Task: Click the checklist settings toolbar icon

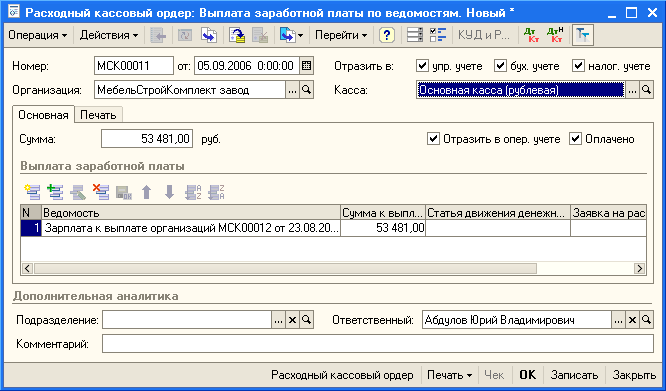Action: click(x=438, y=36)
